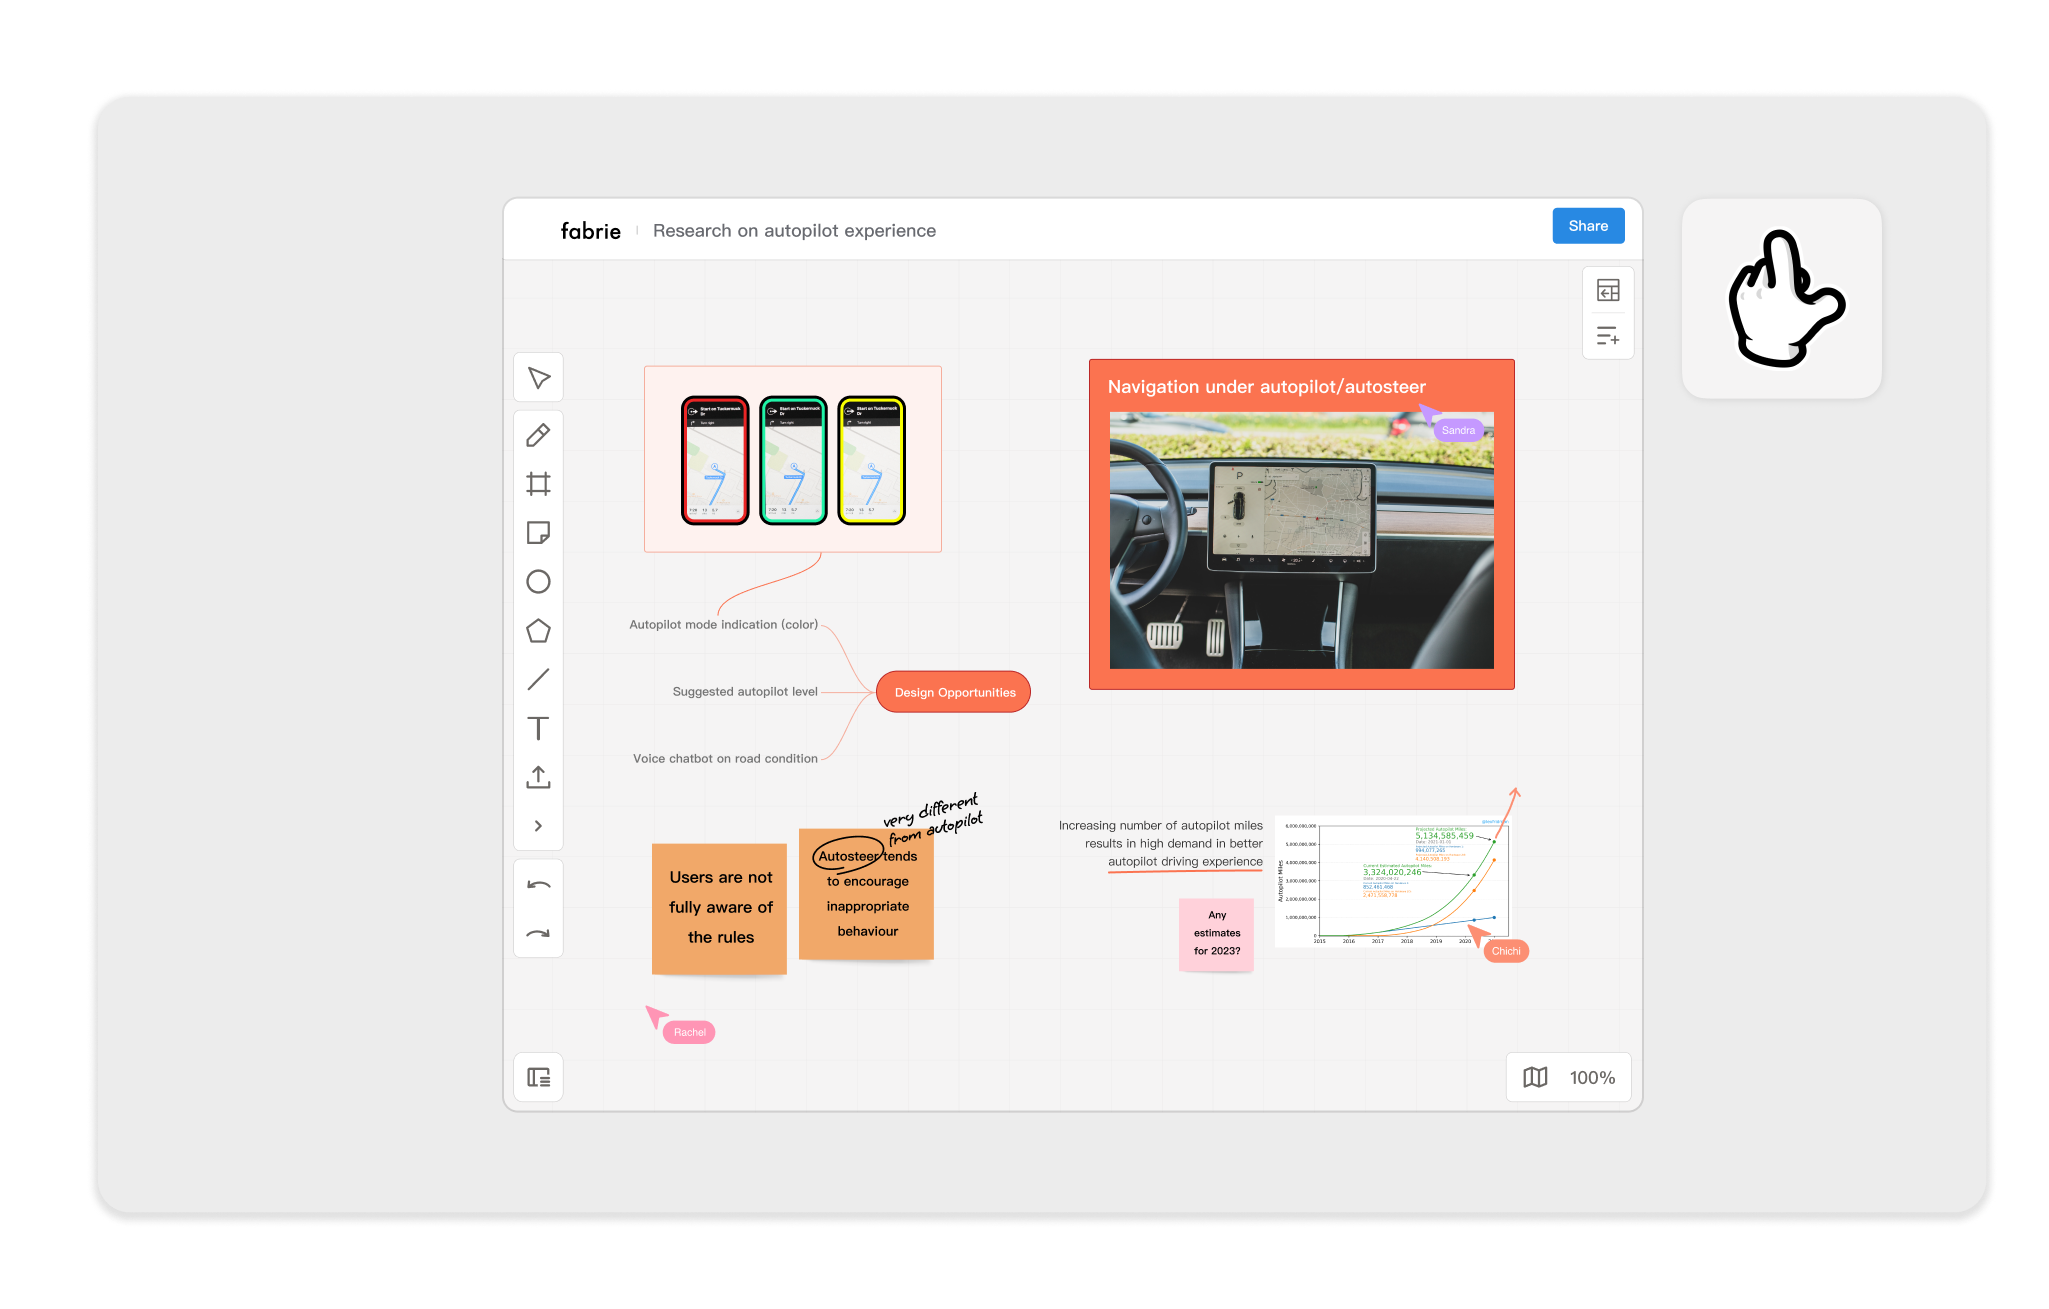Toggle the minimap icon
This screenshot has width=2049, height=1309.
coord(1535,1077)
